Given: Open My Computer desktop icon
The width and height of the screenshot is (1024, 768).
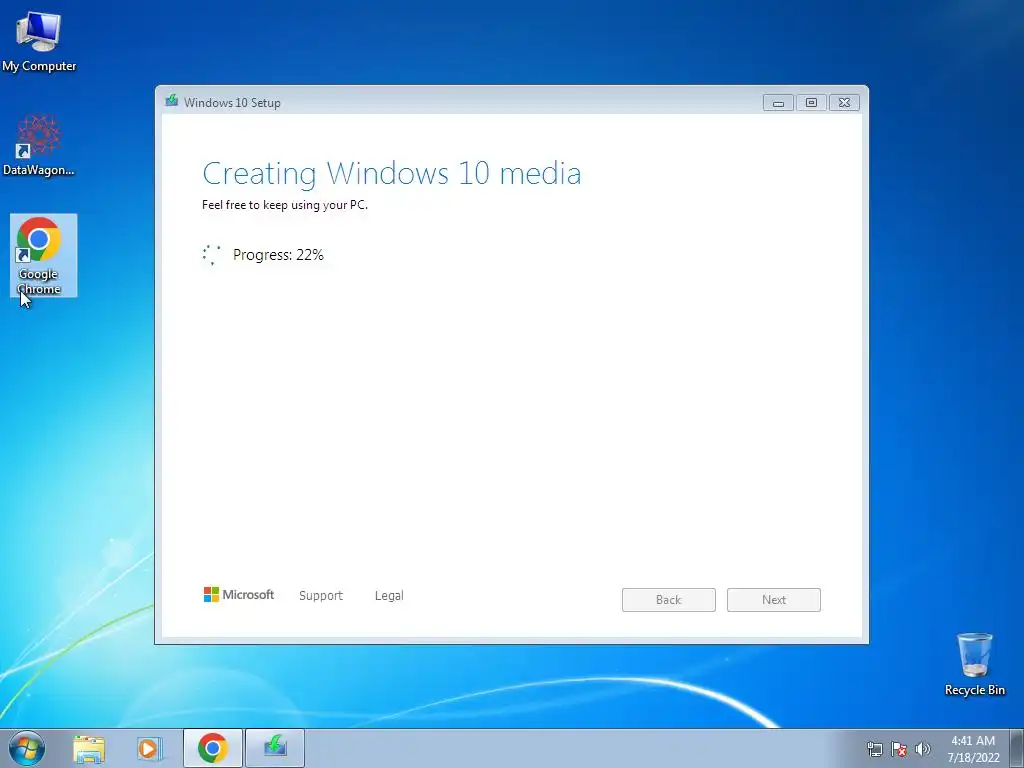Looking at the screenshot, I should (39, 41).
